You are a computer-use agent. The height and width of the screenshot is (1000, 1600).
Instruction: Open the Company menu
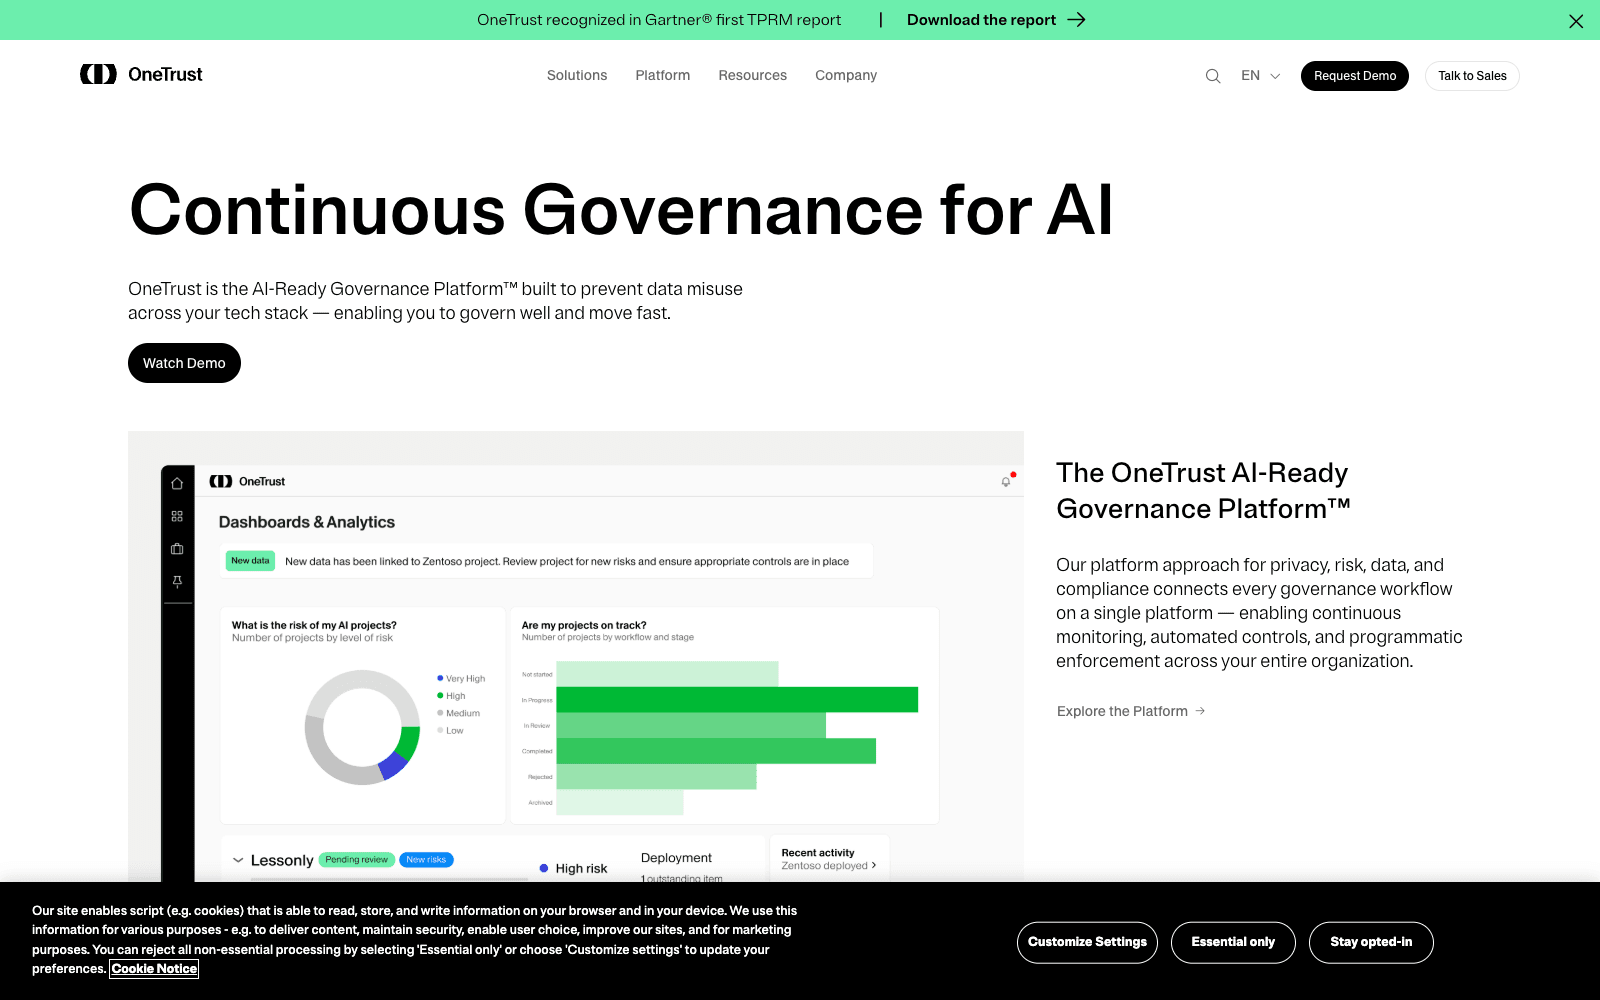(846, 75)
